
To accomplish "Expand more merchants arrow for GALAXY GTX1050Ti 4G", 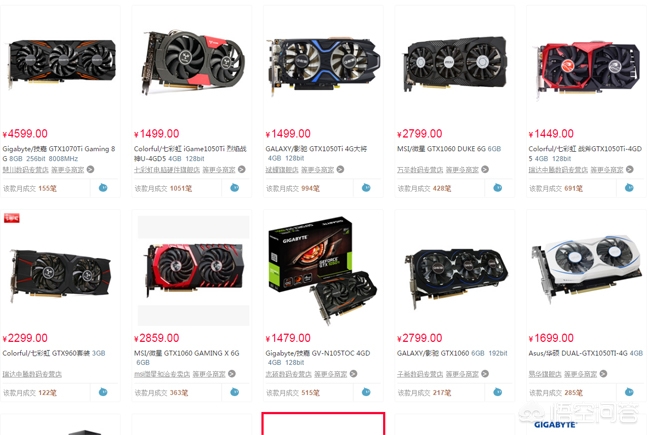I will pyautogui.click(x=340, y=169).
